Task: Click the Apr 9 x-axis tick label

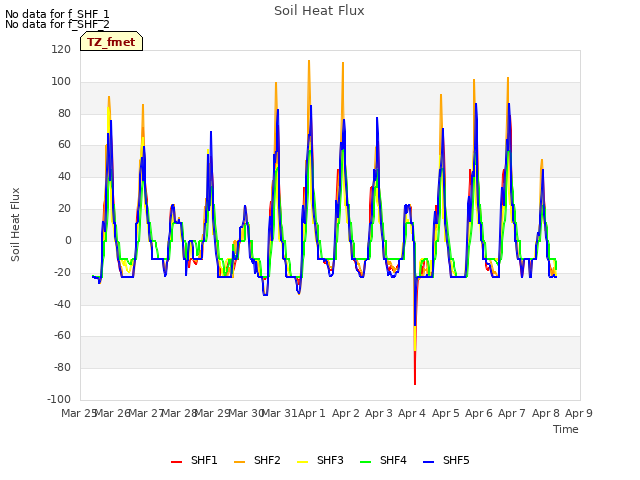Action: 579,413
